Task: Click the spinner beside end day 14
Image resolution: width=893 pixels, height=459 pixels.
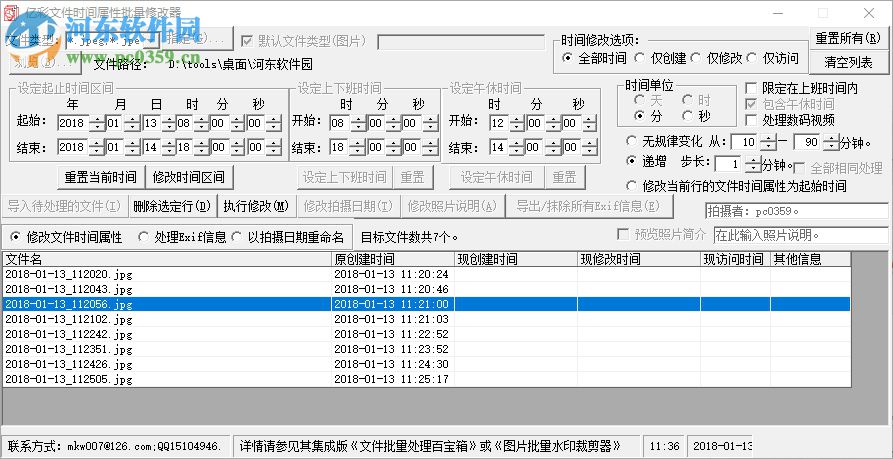Action: (x=168, y=147)
